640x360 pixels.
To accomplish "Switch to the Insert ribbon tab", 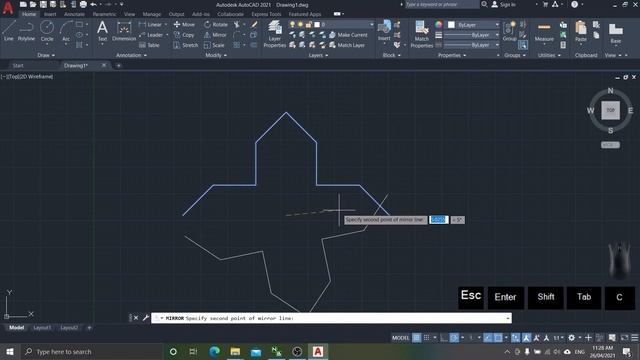I will click(x=50, y=14).
